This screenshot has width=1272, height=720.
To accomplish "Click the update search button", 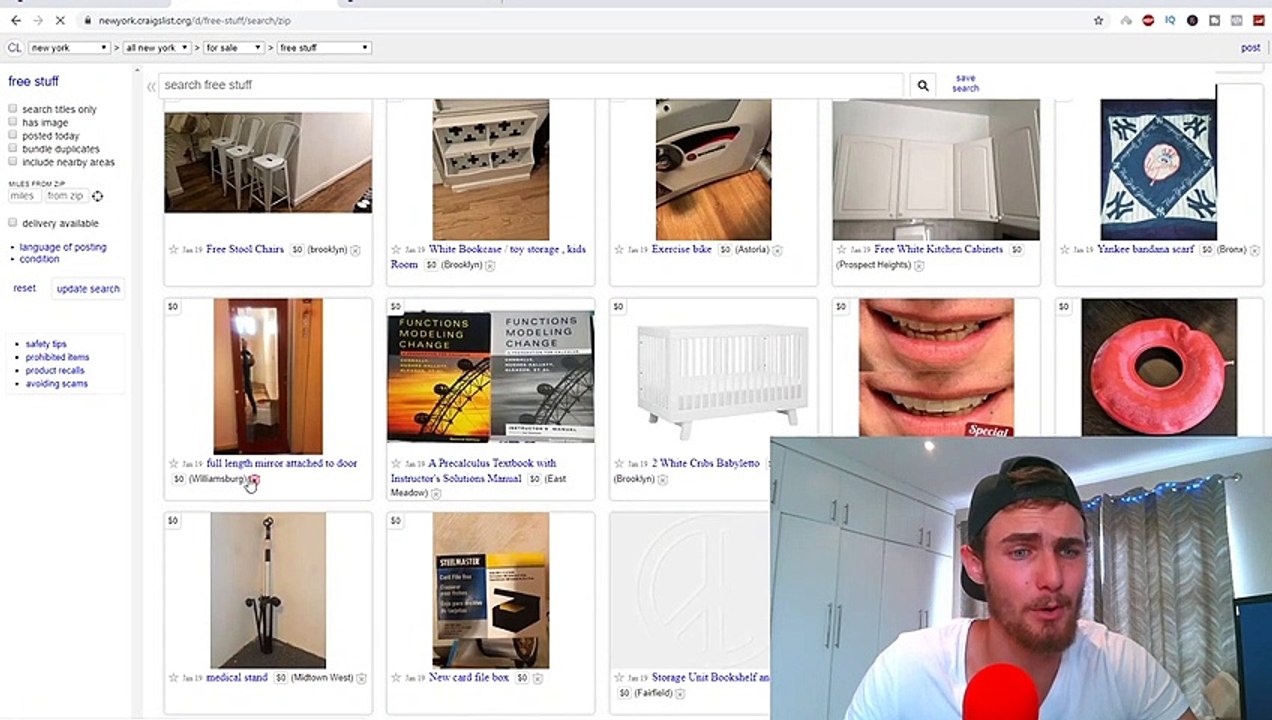I will [88, 289].
